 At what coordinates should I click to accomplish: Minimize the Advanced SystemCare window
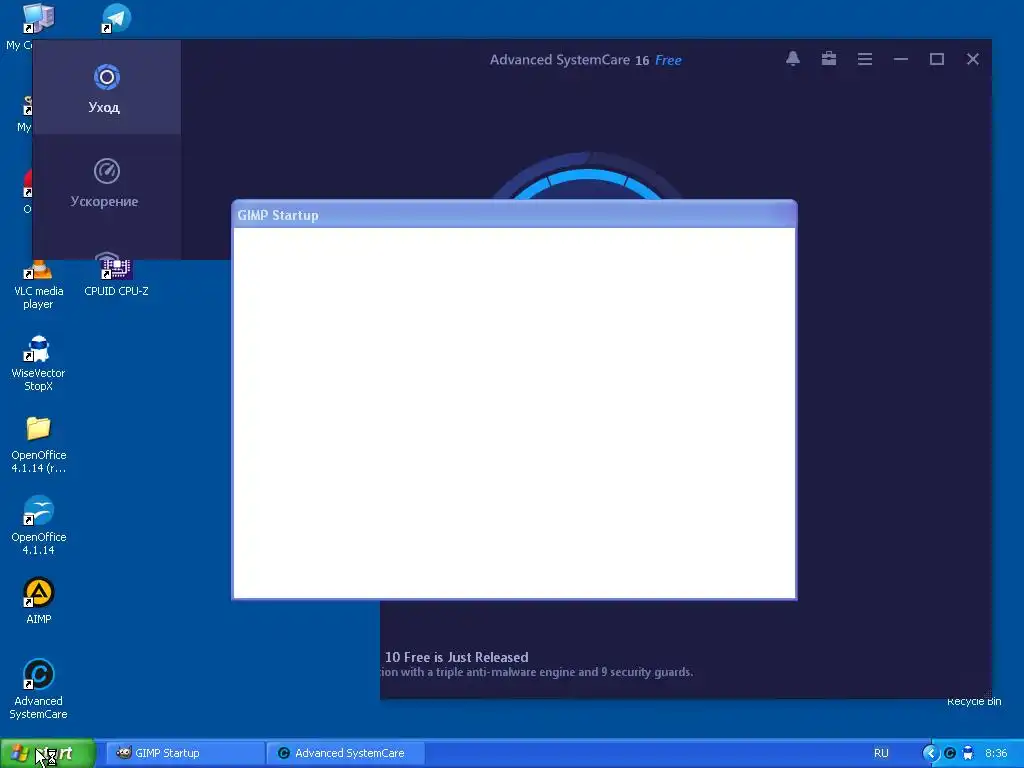point(901,59)
